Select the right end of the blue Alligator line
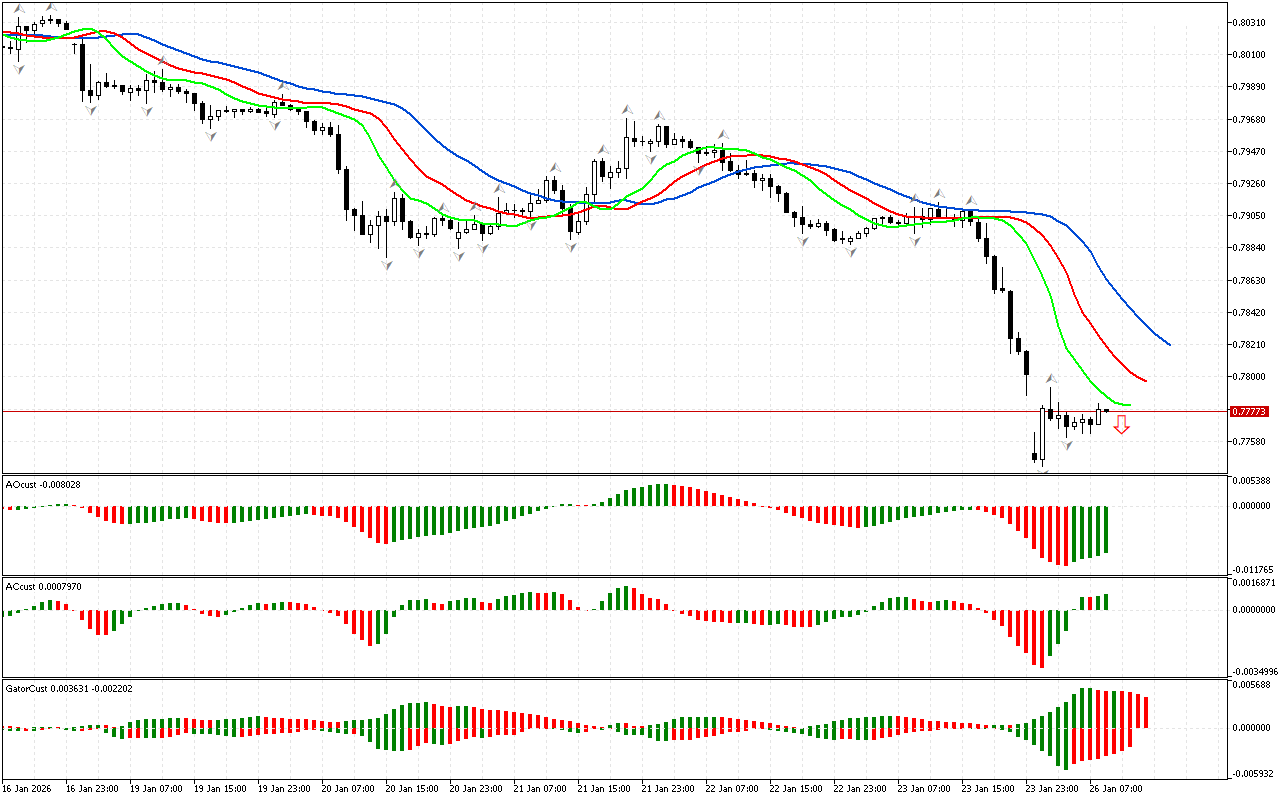This screenshot has width=1280, height=800. 1168,344
